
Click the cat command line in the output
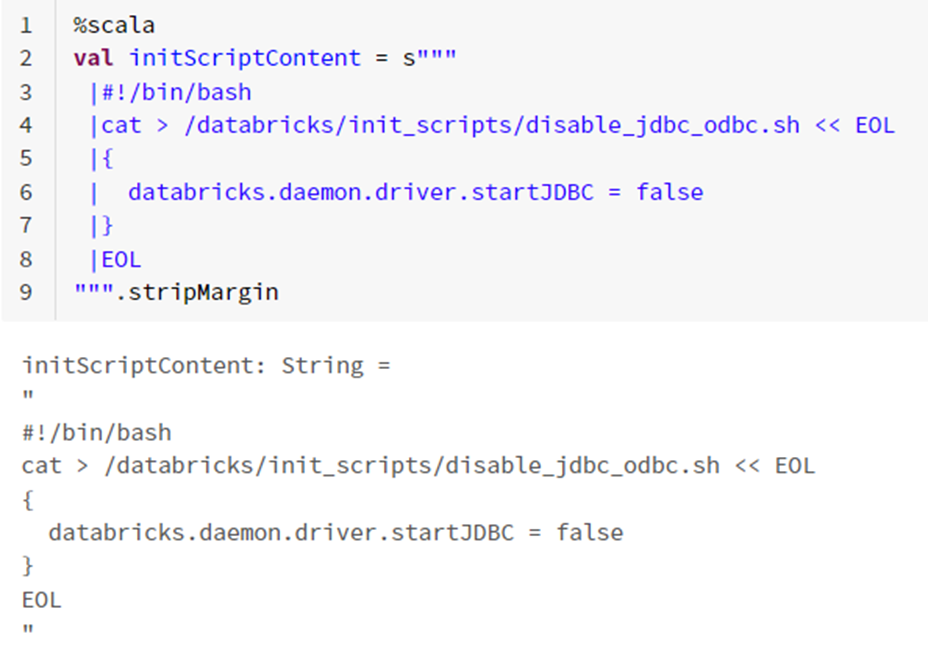(x=418, y=466)
